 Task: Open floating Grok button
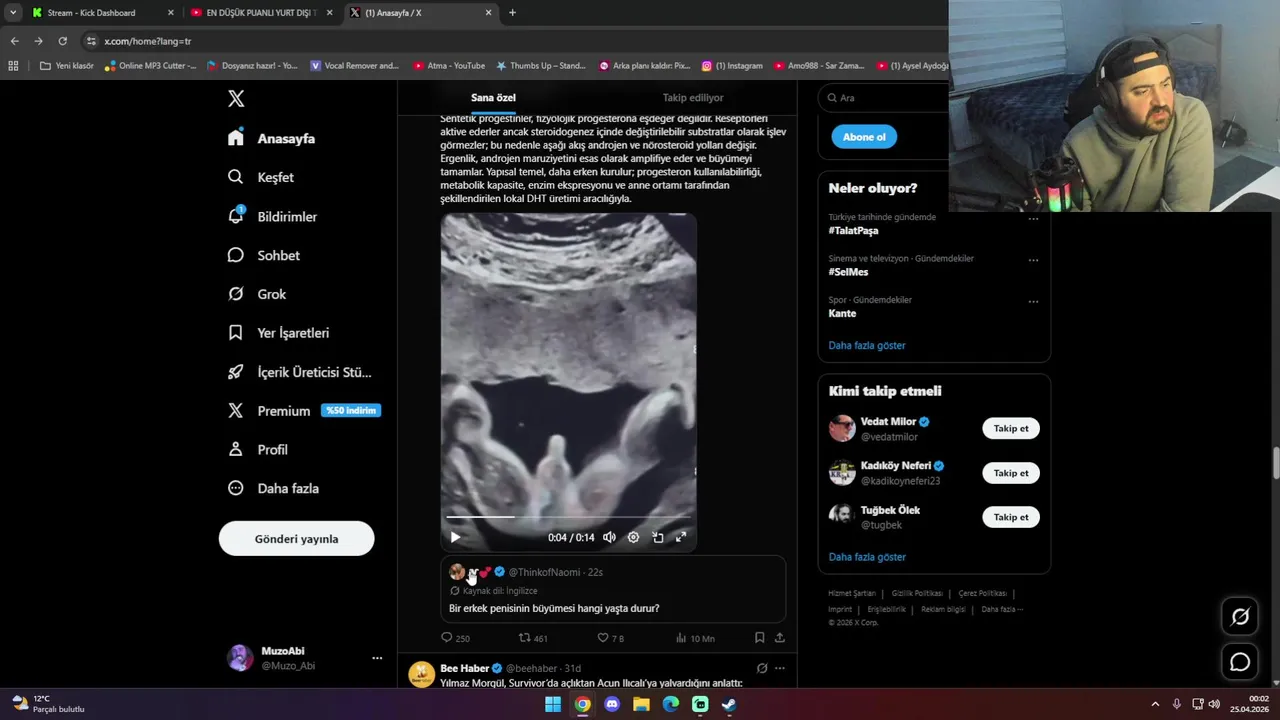click(x=1240, y=617)
